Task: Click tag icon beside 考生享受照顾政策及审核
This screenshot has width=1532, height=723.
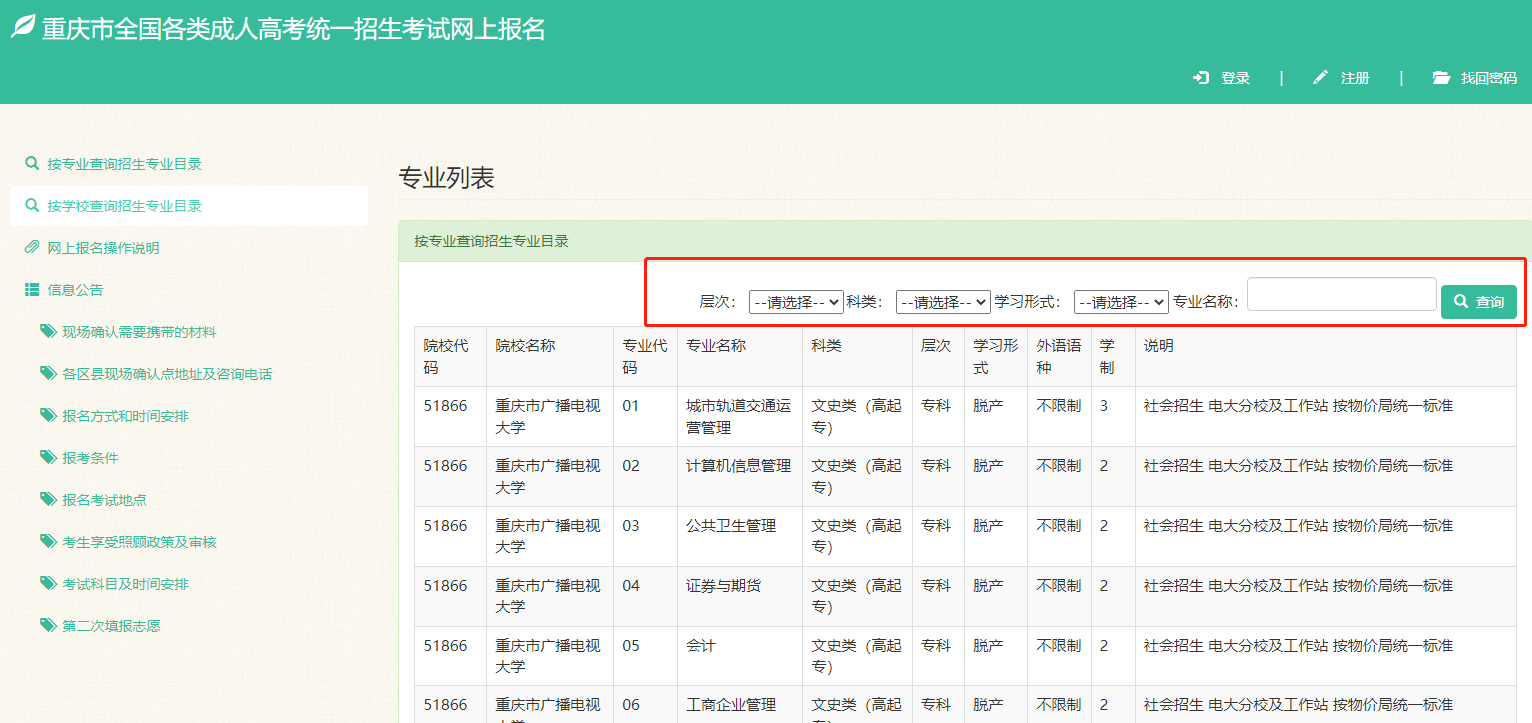Action: click(x=48, y=541)
